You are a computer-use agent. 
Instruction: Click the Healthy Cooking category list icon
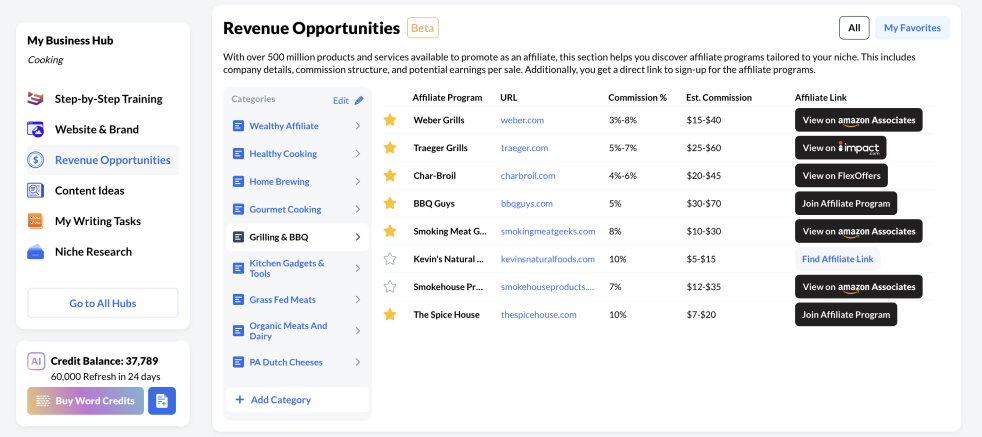pyautogui.click(x=238, y=153)
